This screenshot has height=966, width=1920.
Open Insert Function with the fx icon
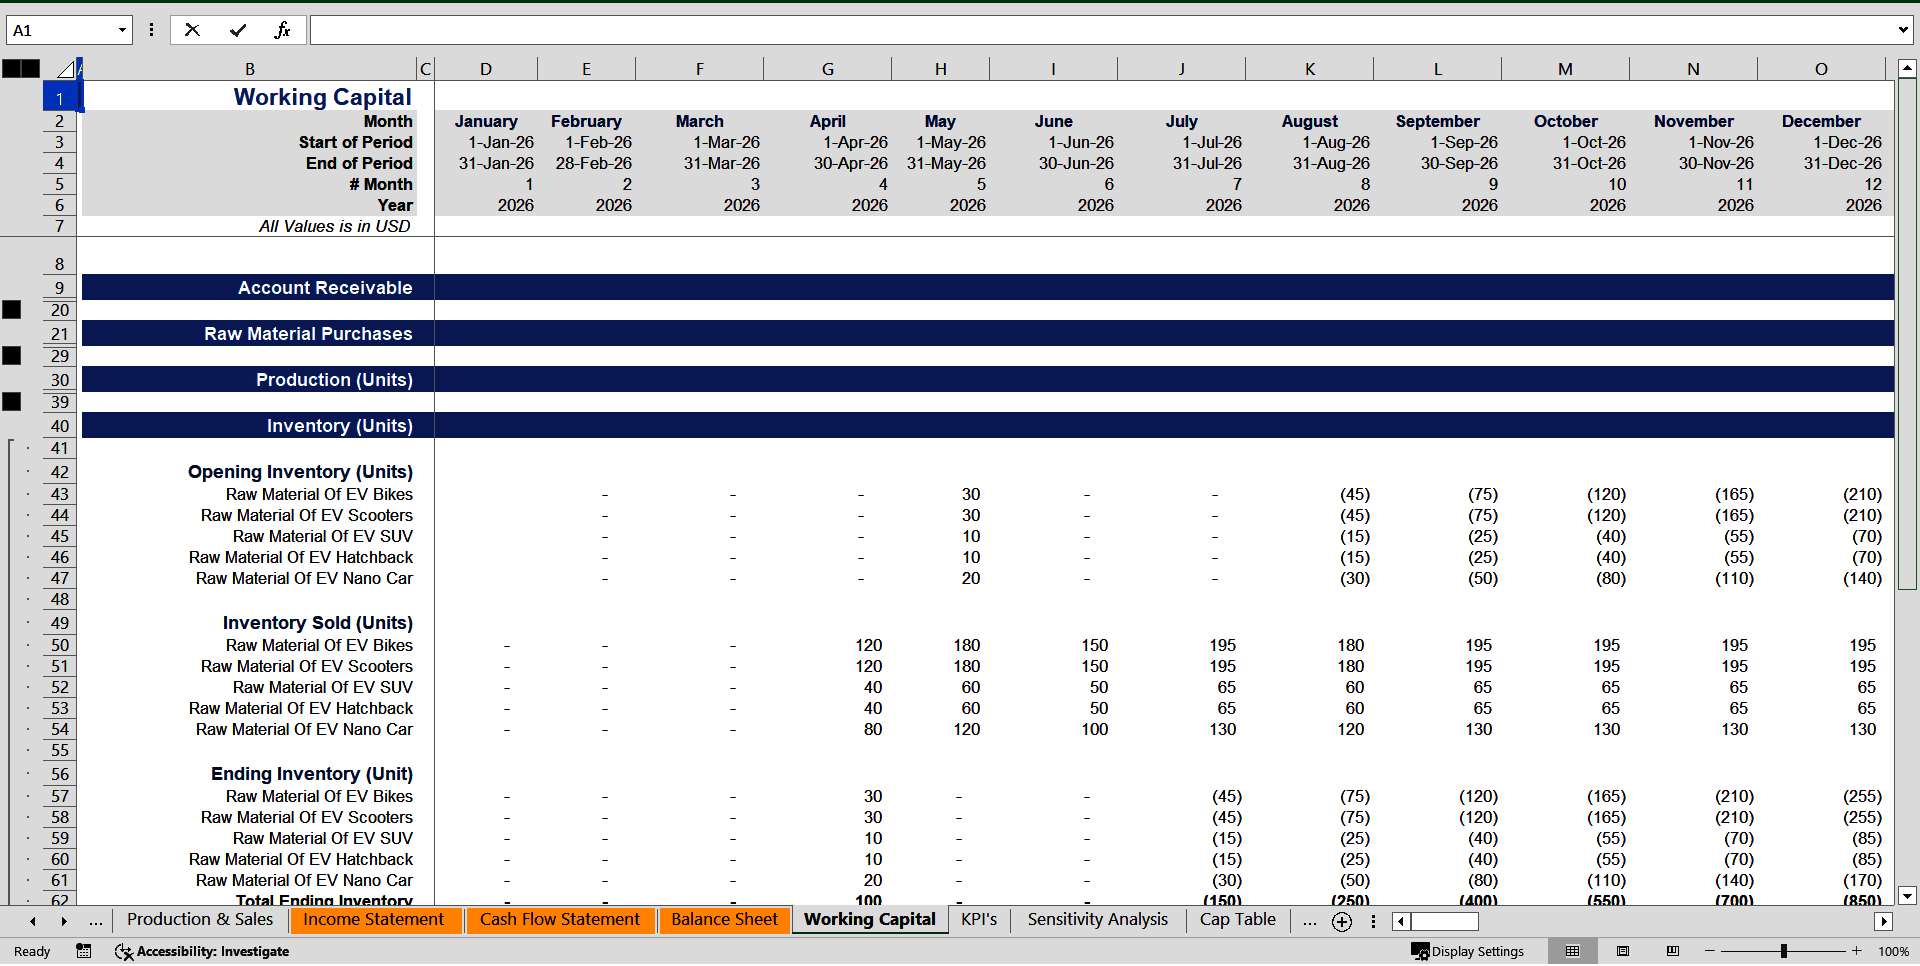[282, 30]
